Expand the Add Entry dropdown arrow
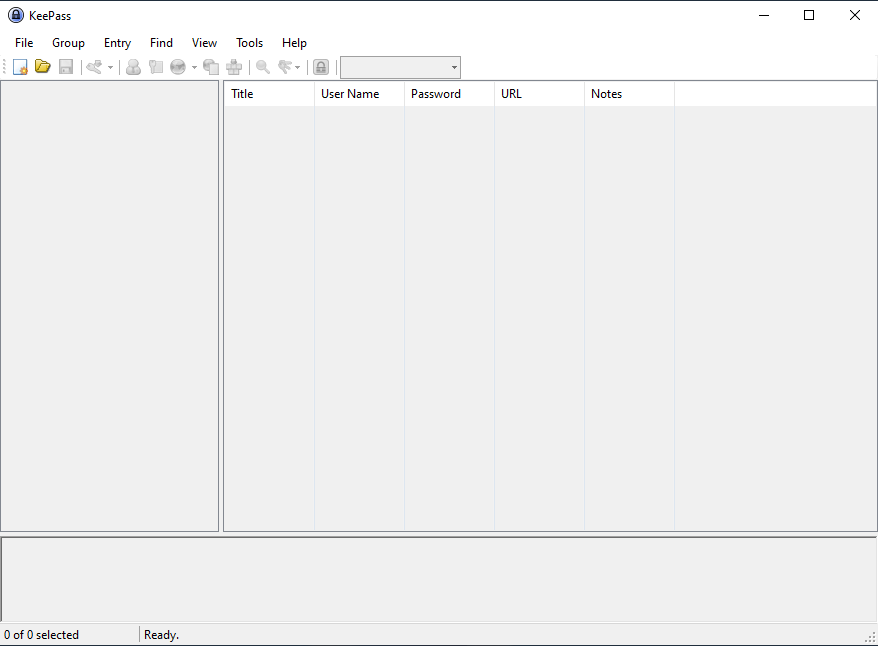The height and width of the screenshot is (646, 878). pos(110,68)
